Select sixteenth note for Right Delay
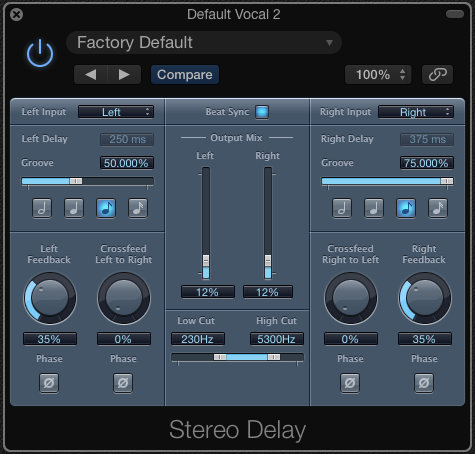Viewport: 475px width, 454px height. [438, 208]
